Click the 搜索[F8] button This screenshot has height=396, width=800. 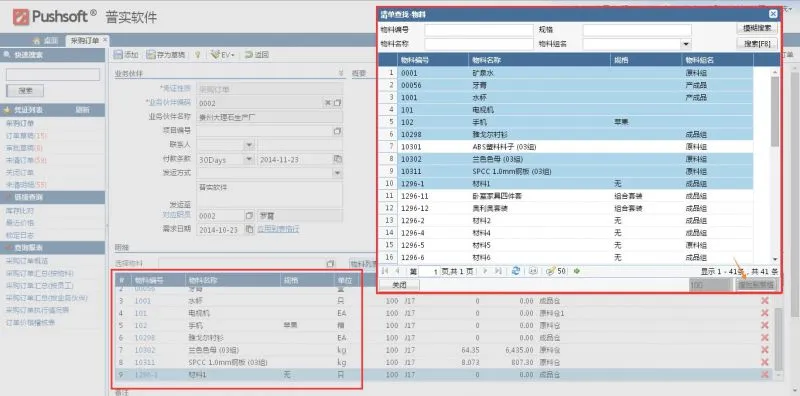tap(757, 43)
